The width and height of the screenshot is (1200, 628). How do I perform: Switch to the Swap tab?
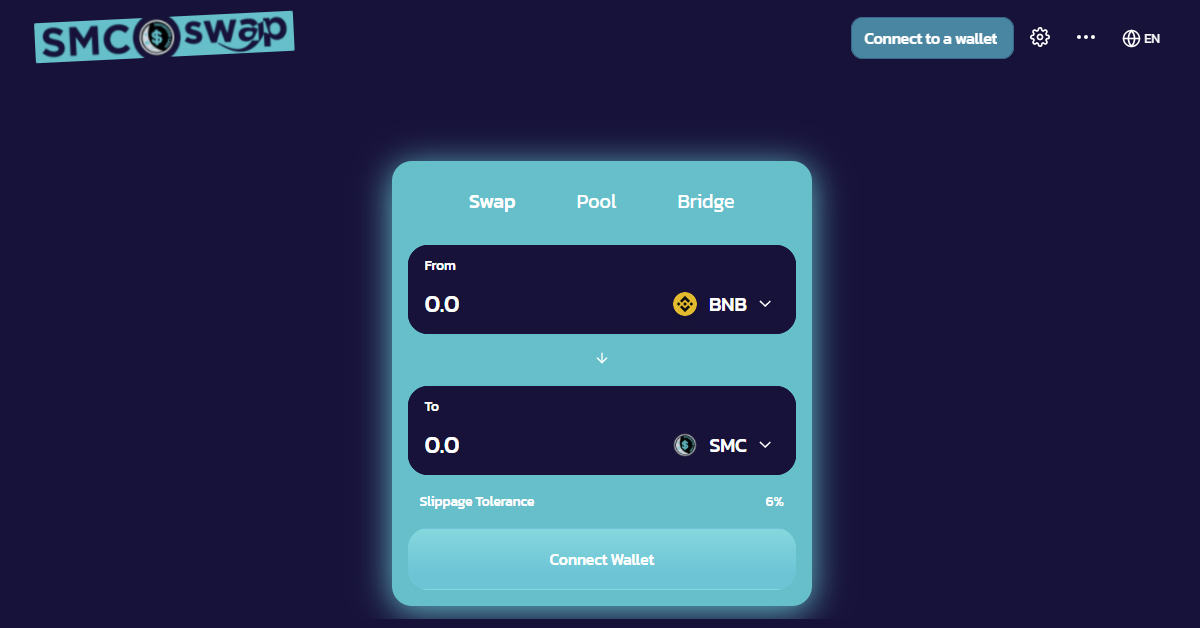click(492, 202)
